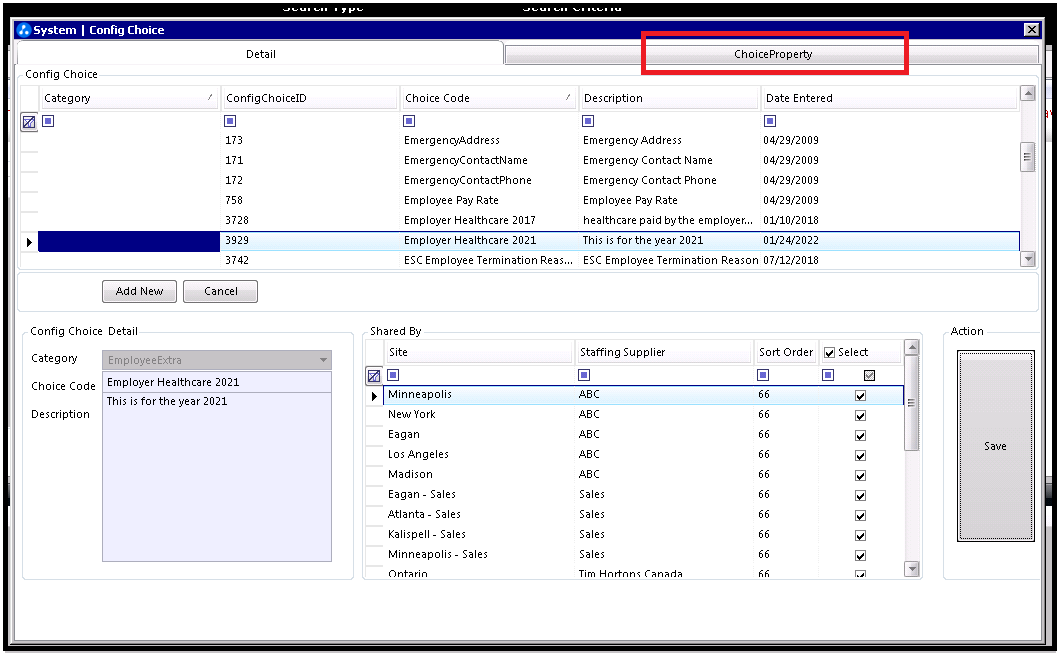The image size is (1064, 658).
Task: Open the Category EmployeeExtra dropdown
Action: coord(324,360)
